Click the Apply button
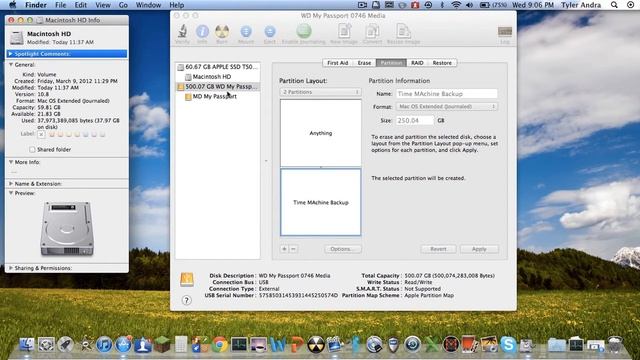This screenshot has height=360, width=640. pyautogui.click(x=479, y=249)
